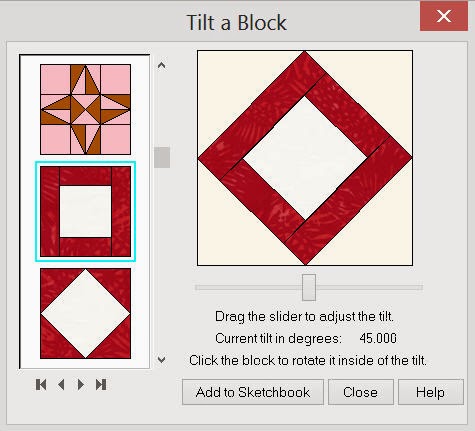475x431 pixels.
Task: Click the scrollbar track below the thumb
Action: coord(162,260)
